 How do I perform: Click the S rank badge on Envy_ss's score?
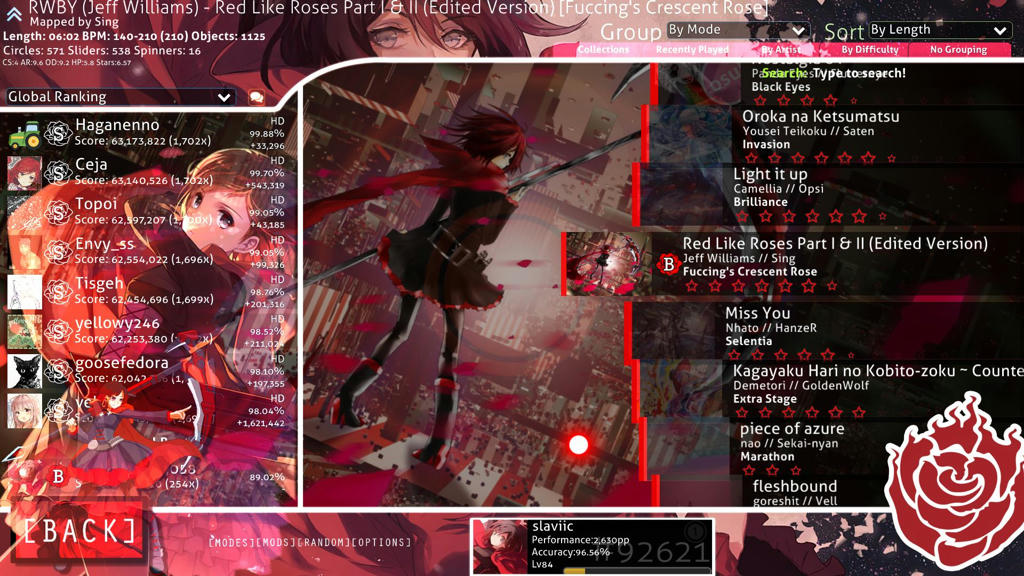click(58, 252)
